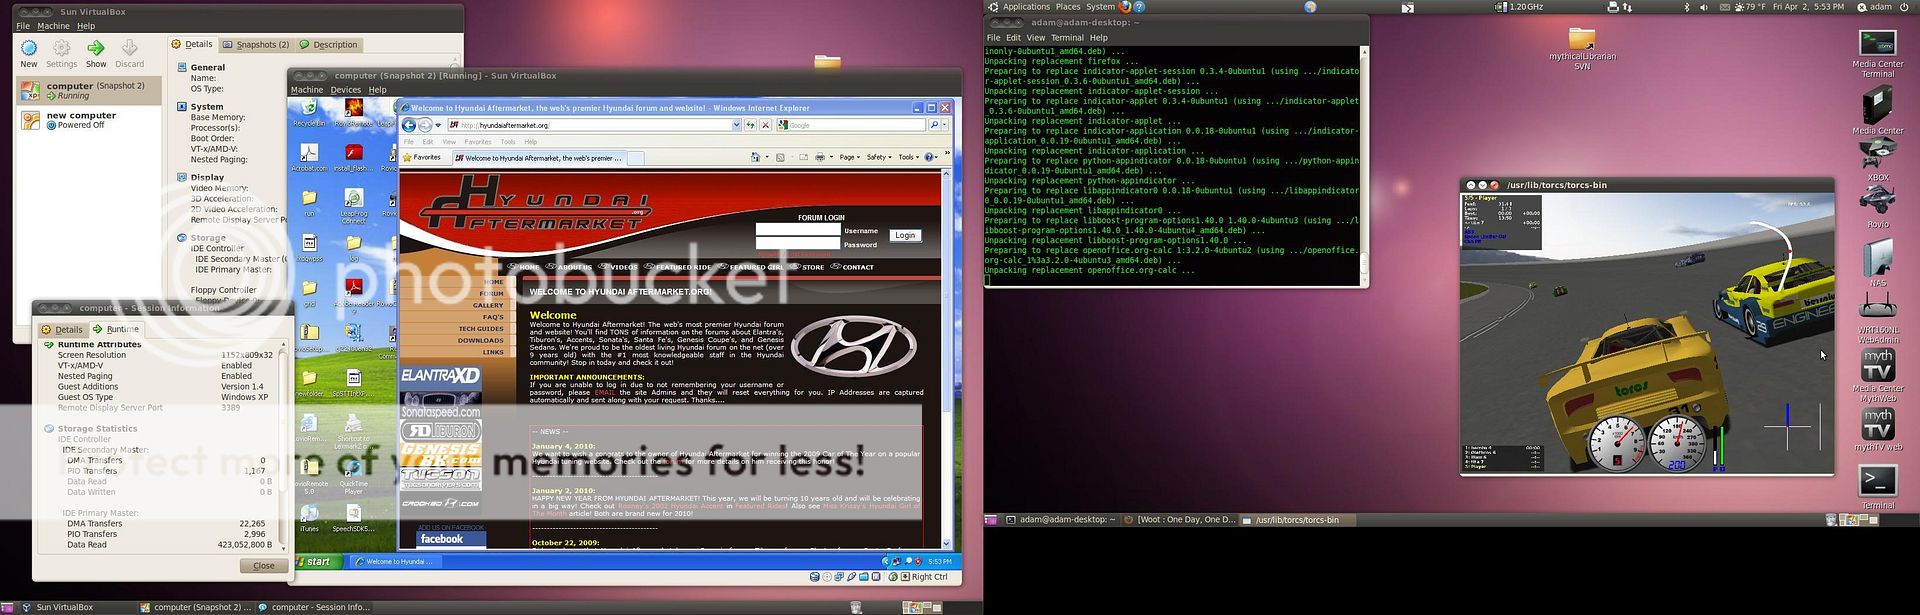The image size is (1920, 615).
Task: Click the Login button on forum
Action: 904,236
